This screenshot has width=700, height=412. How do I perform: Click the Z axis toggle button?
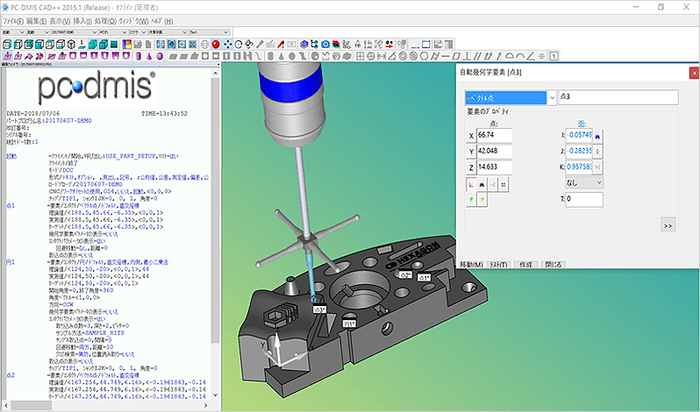pyautogui.click(x=472, y=169)
